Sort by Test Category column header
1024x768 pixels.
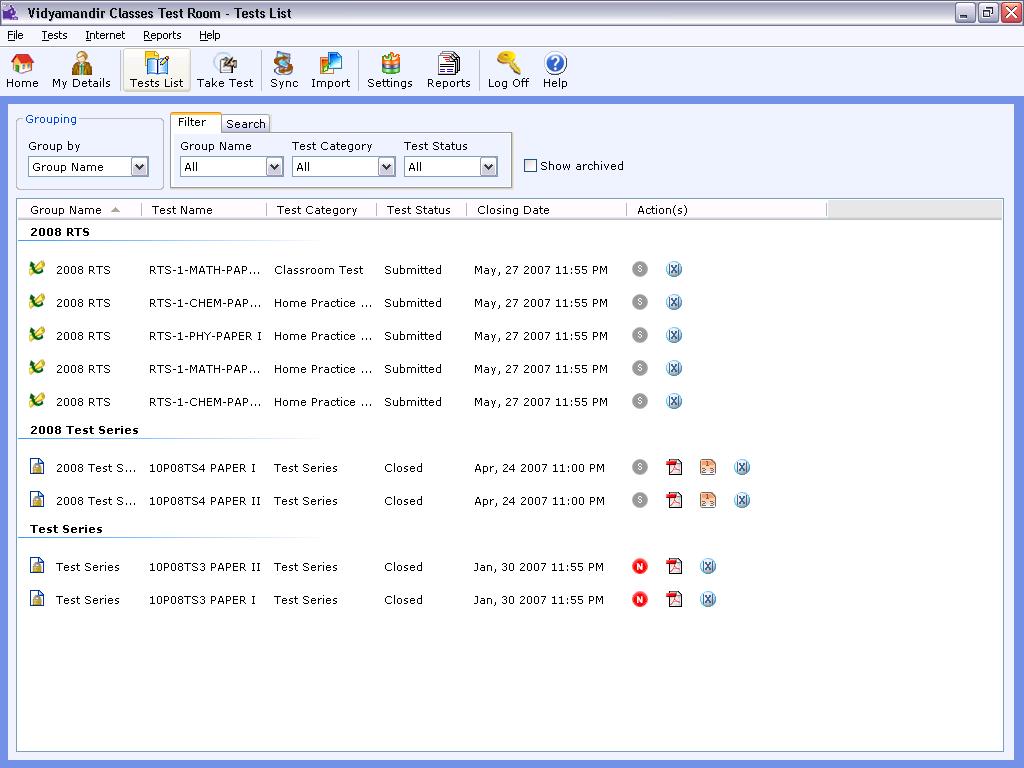point(321,210)
